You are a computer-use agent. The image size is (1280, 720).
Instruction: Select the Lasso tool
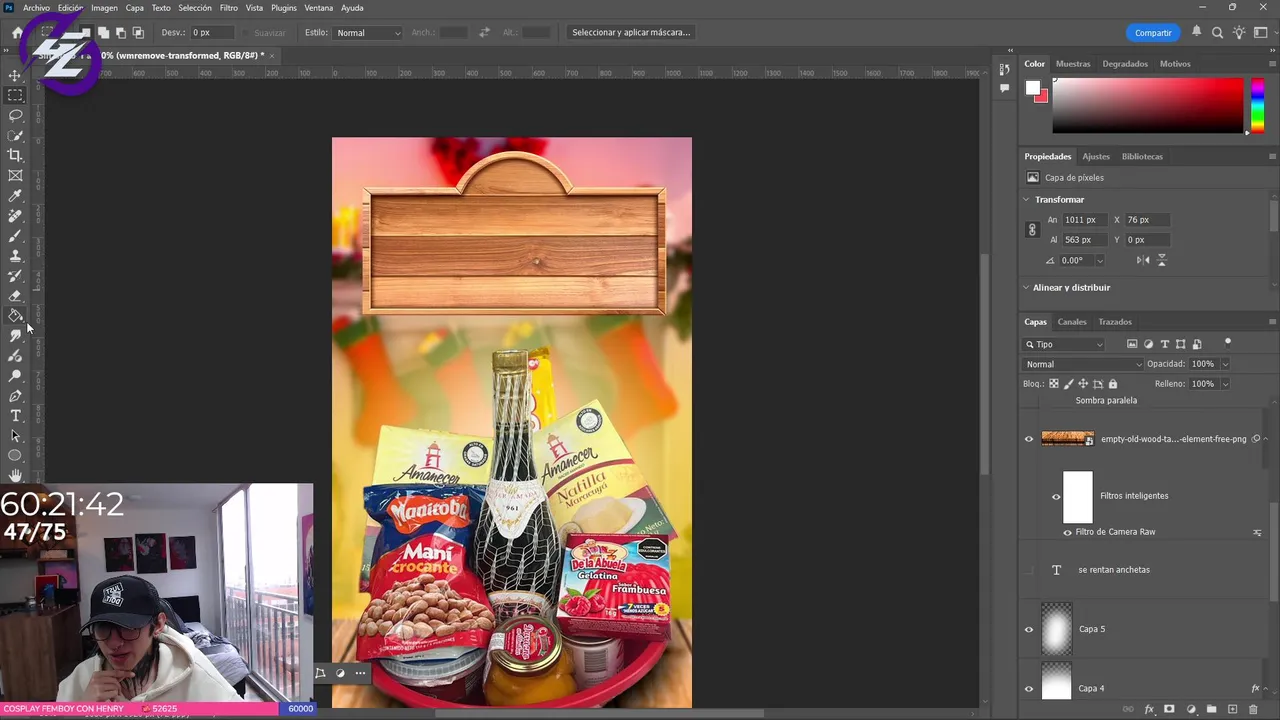(15, 115)
